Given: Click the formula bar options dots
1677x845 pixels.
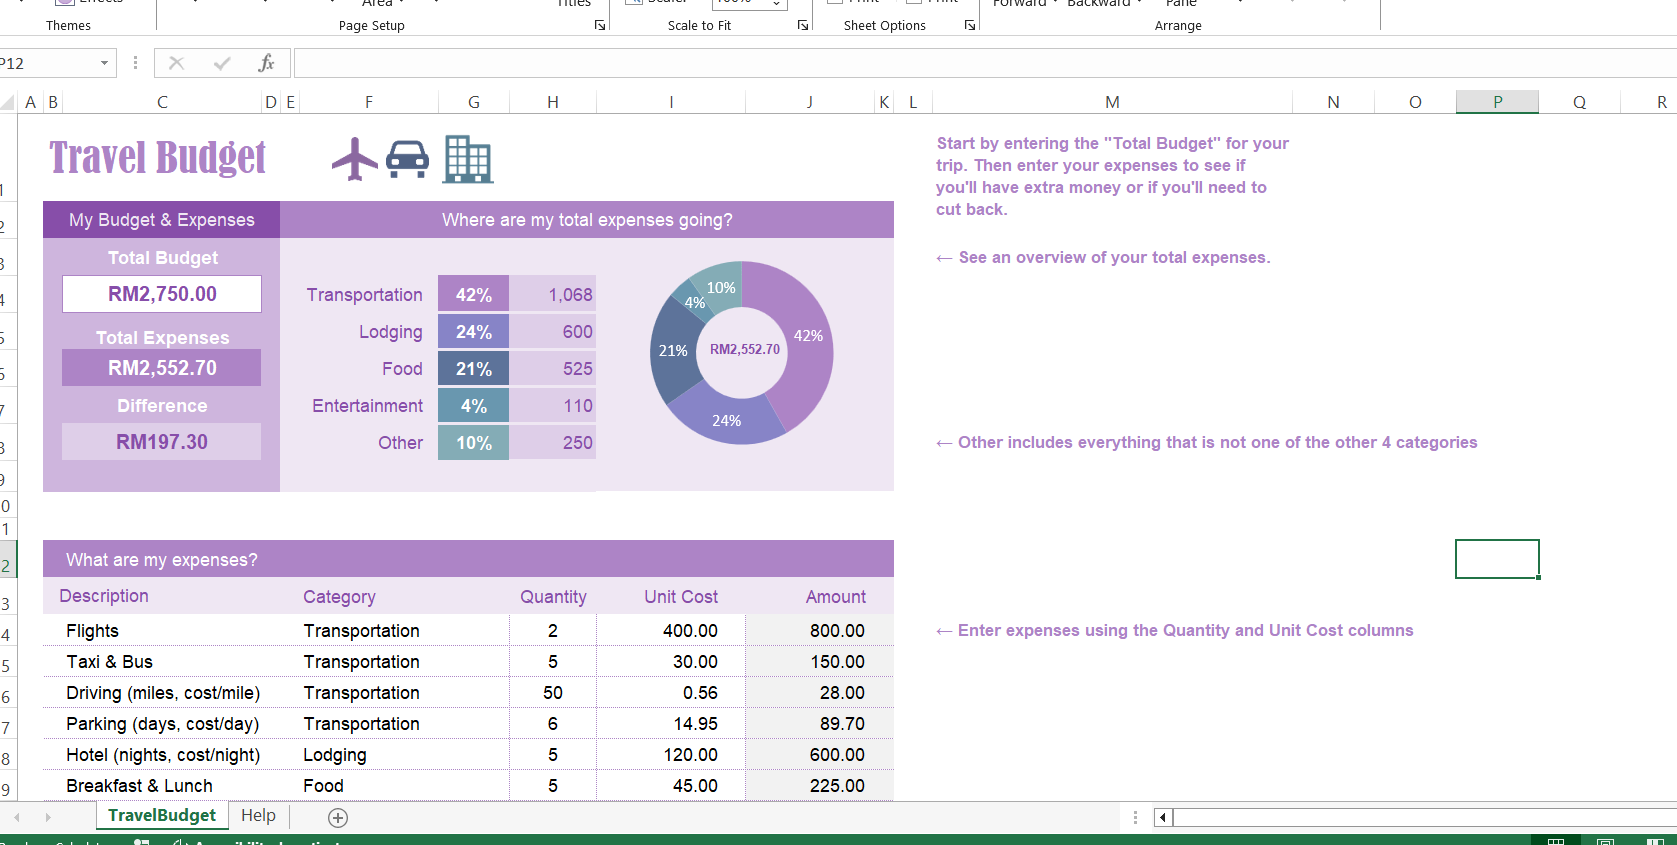Looking at the screenshot, I should click(135, 63).
